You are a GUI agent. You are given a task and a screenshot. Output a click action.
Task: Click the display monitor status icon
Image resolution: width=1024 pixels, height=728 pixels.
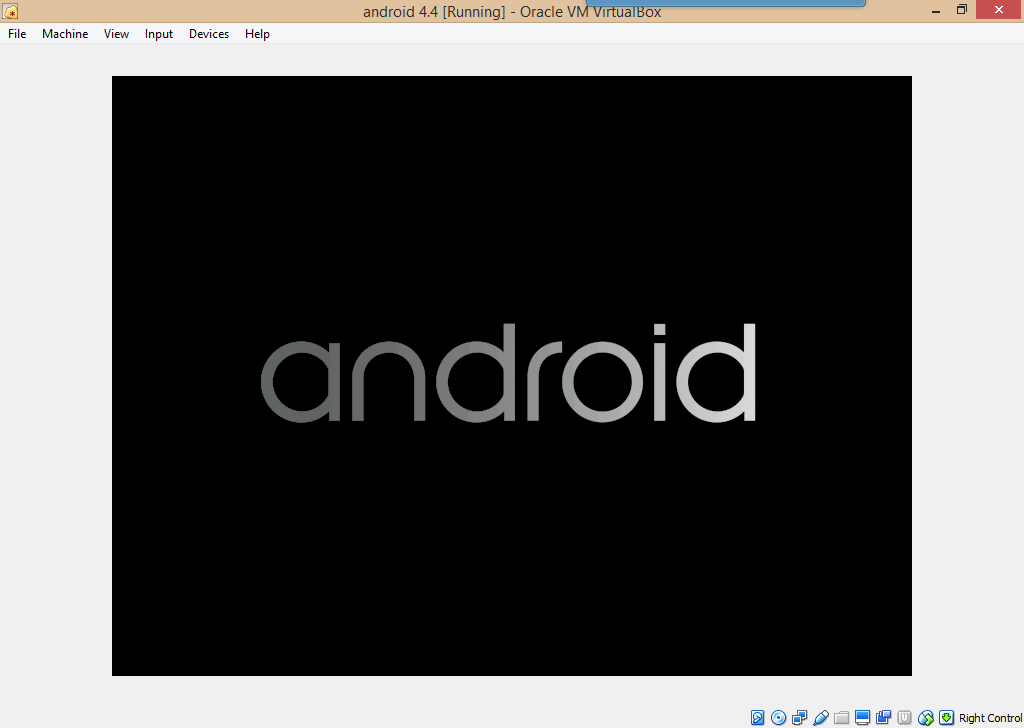[x=863, y=718]
